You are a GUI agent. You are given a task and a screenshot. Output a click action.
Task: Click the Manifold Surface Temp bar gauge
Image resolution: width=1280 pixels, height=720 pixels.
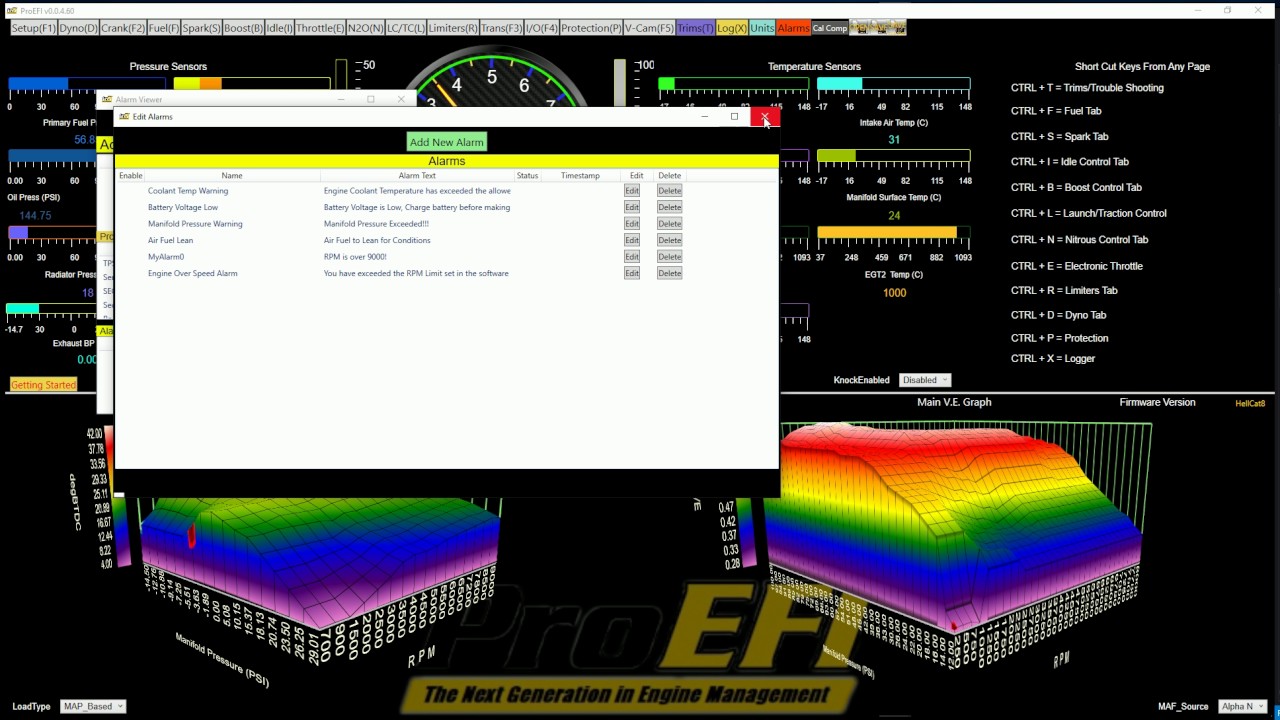[x=893, y=157]
